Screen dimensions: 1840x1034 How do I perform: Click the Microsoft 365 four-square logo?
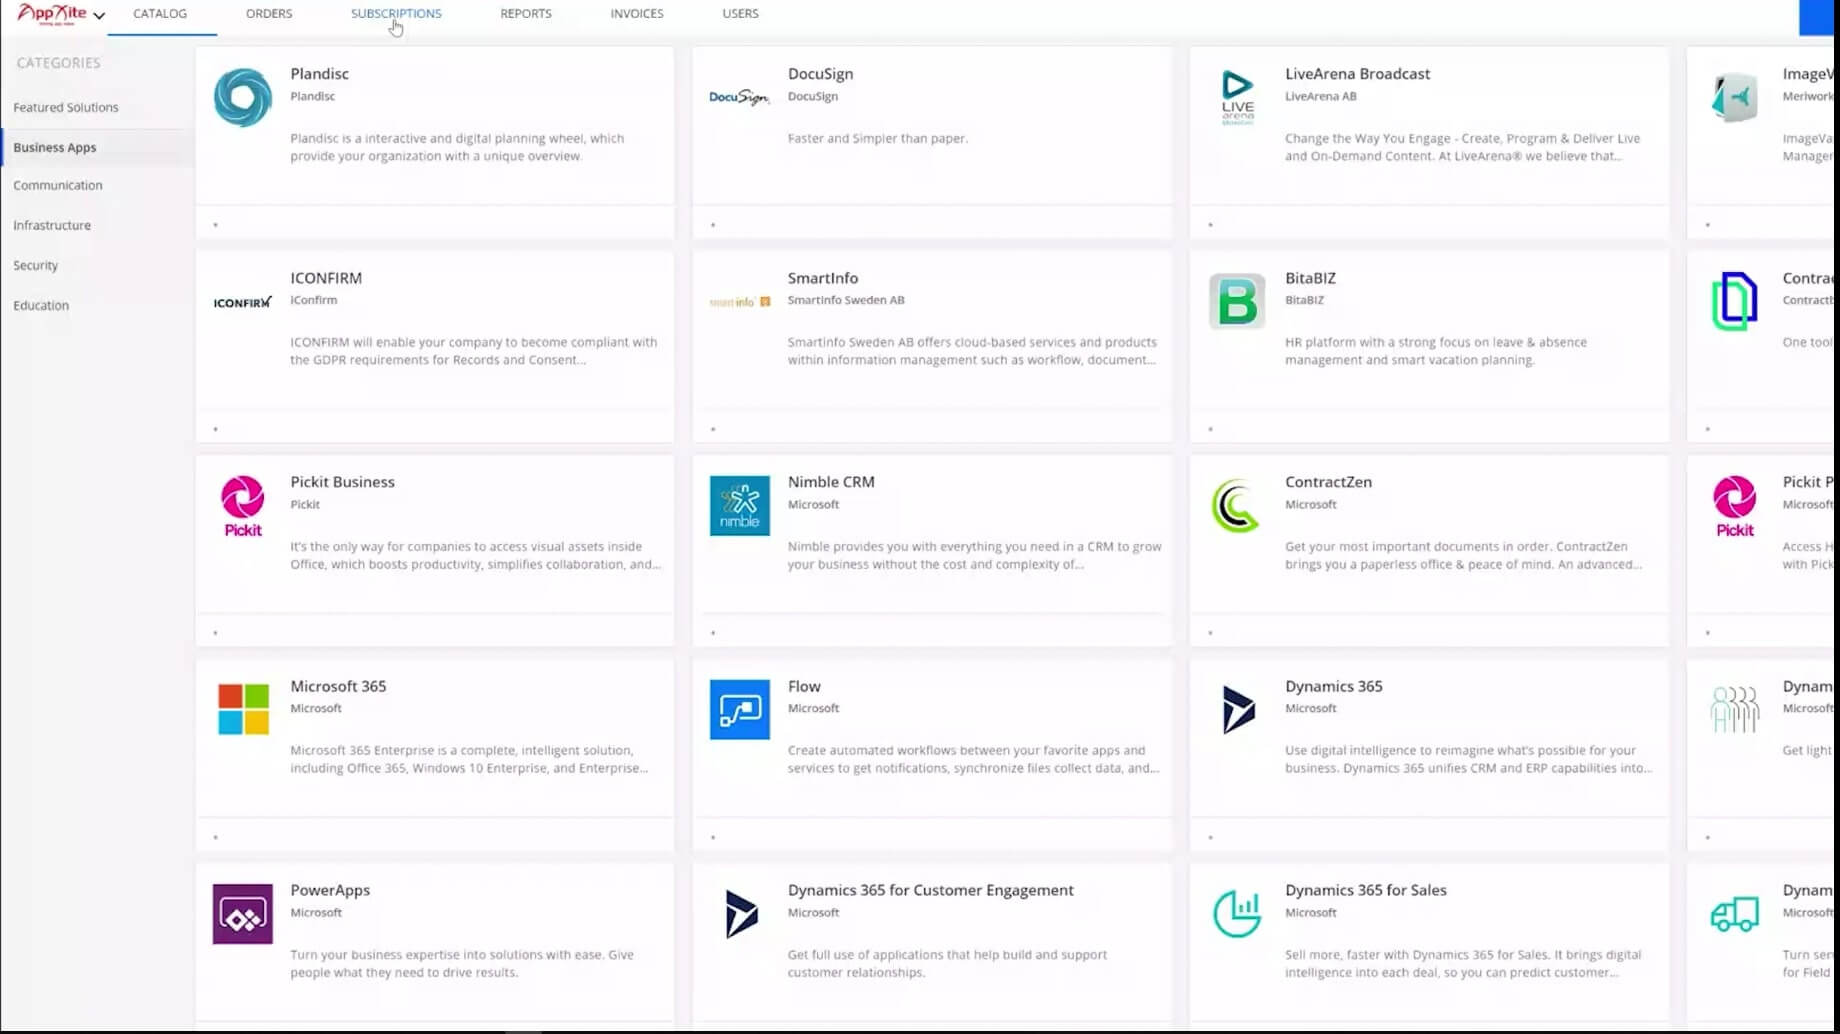pos(243,709)
